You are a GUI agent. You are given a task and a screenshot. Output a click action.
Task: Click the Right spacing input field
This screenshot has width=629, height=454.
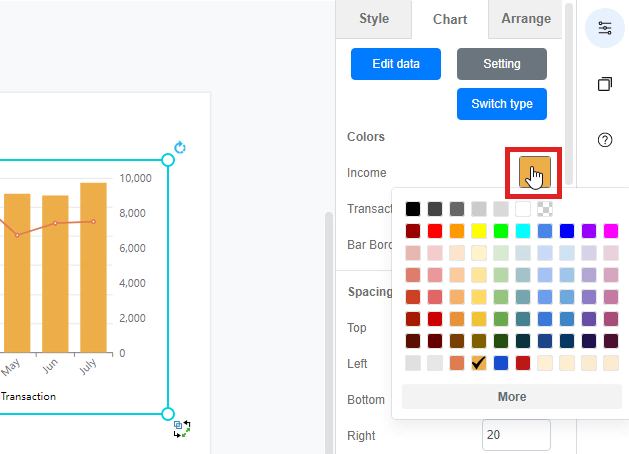[x=516, y=435]
